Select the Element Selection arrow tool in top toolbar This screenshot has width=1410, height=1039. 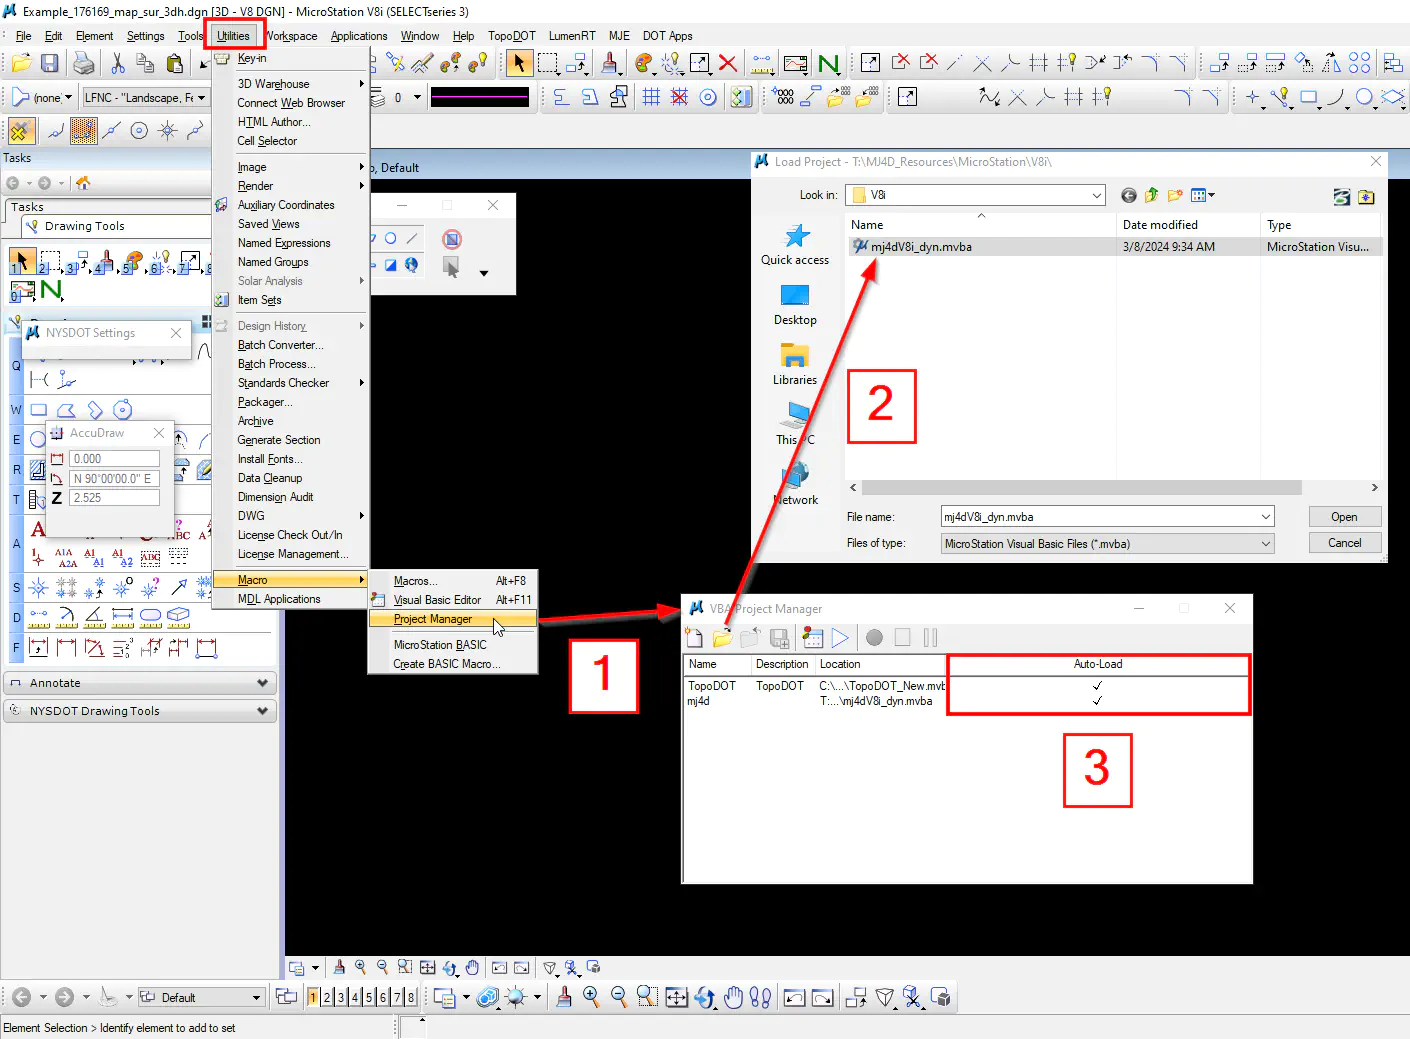[x=518, y=64]
